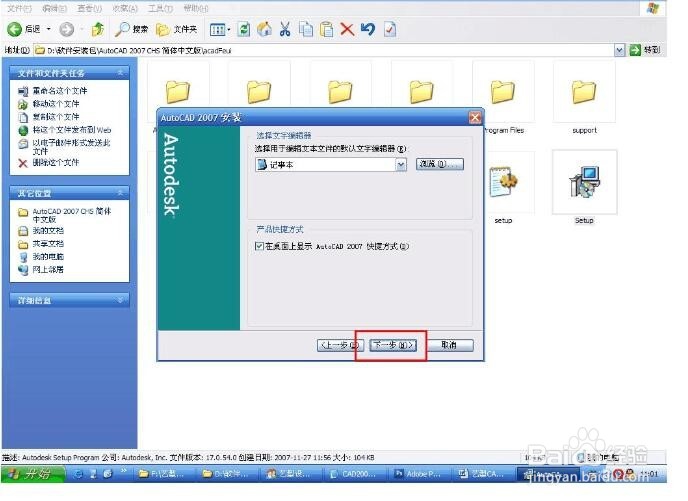688x501 pixels.
Task: Click the green Refresh icon in toolbar
Action: point(244,29)
